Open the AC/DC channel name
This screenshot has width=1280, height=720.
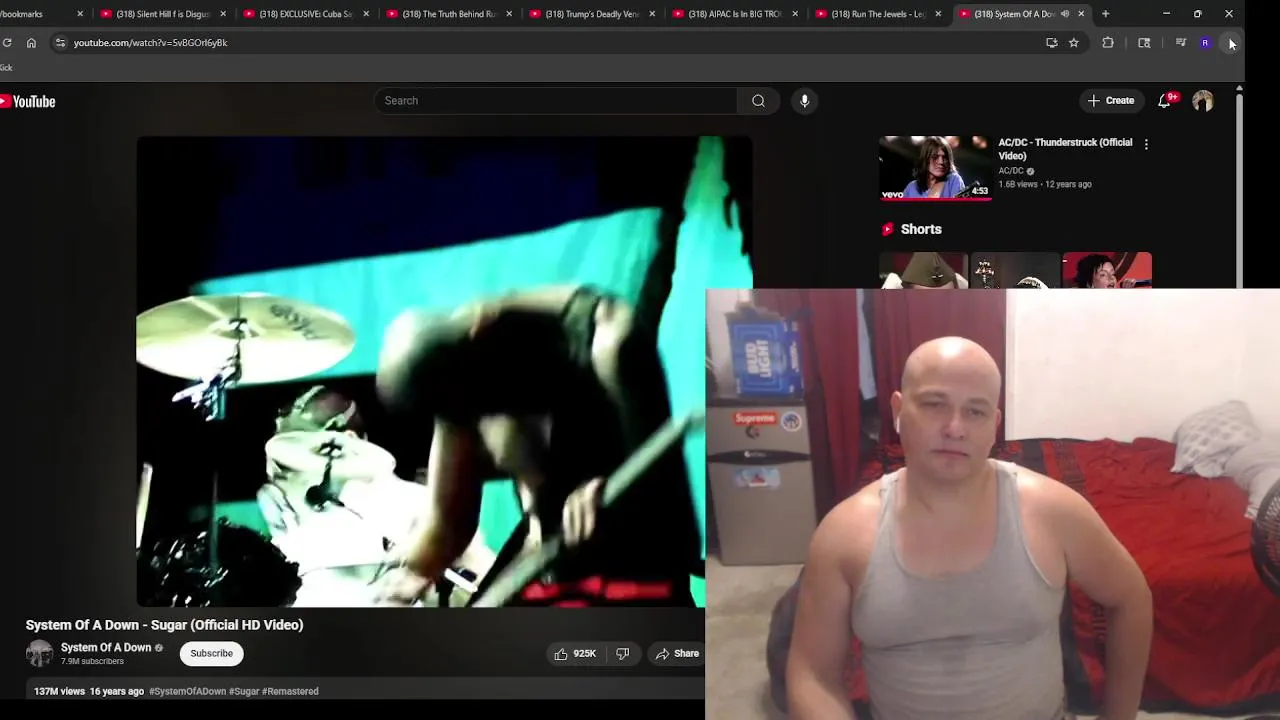coord(1011,171)
